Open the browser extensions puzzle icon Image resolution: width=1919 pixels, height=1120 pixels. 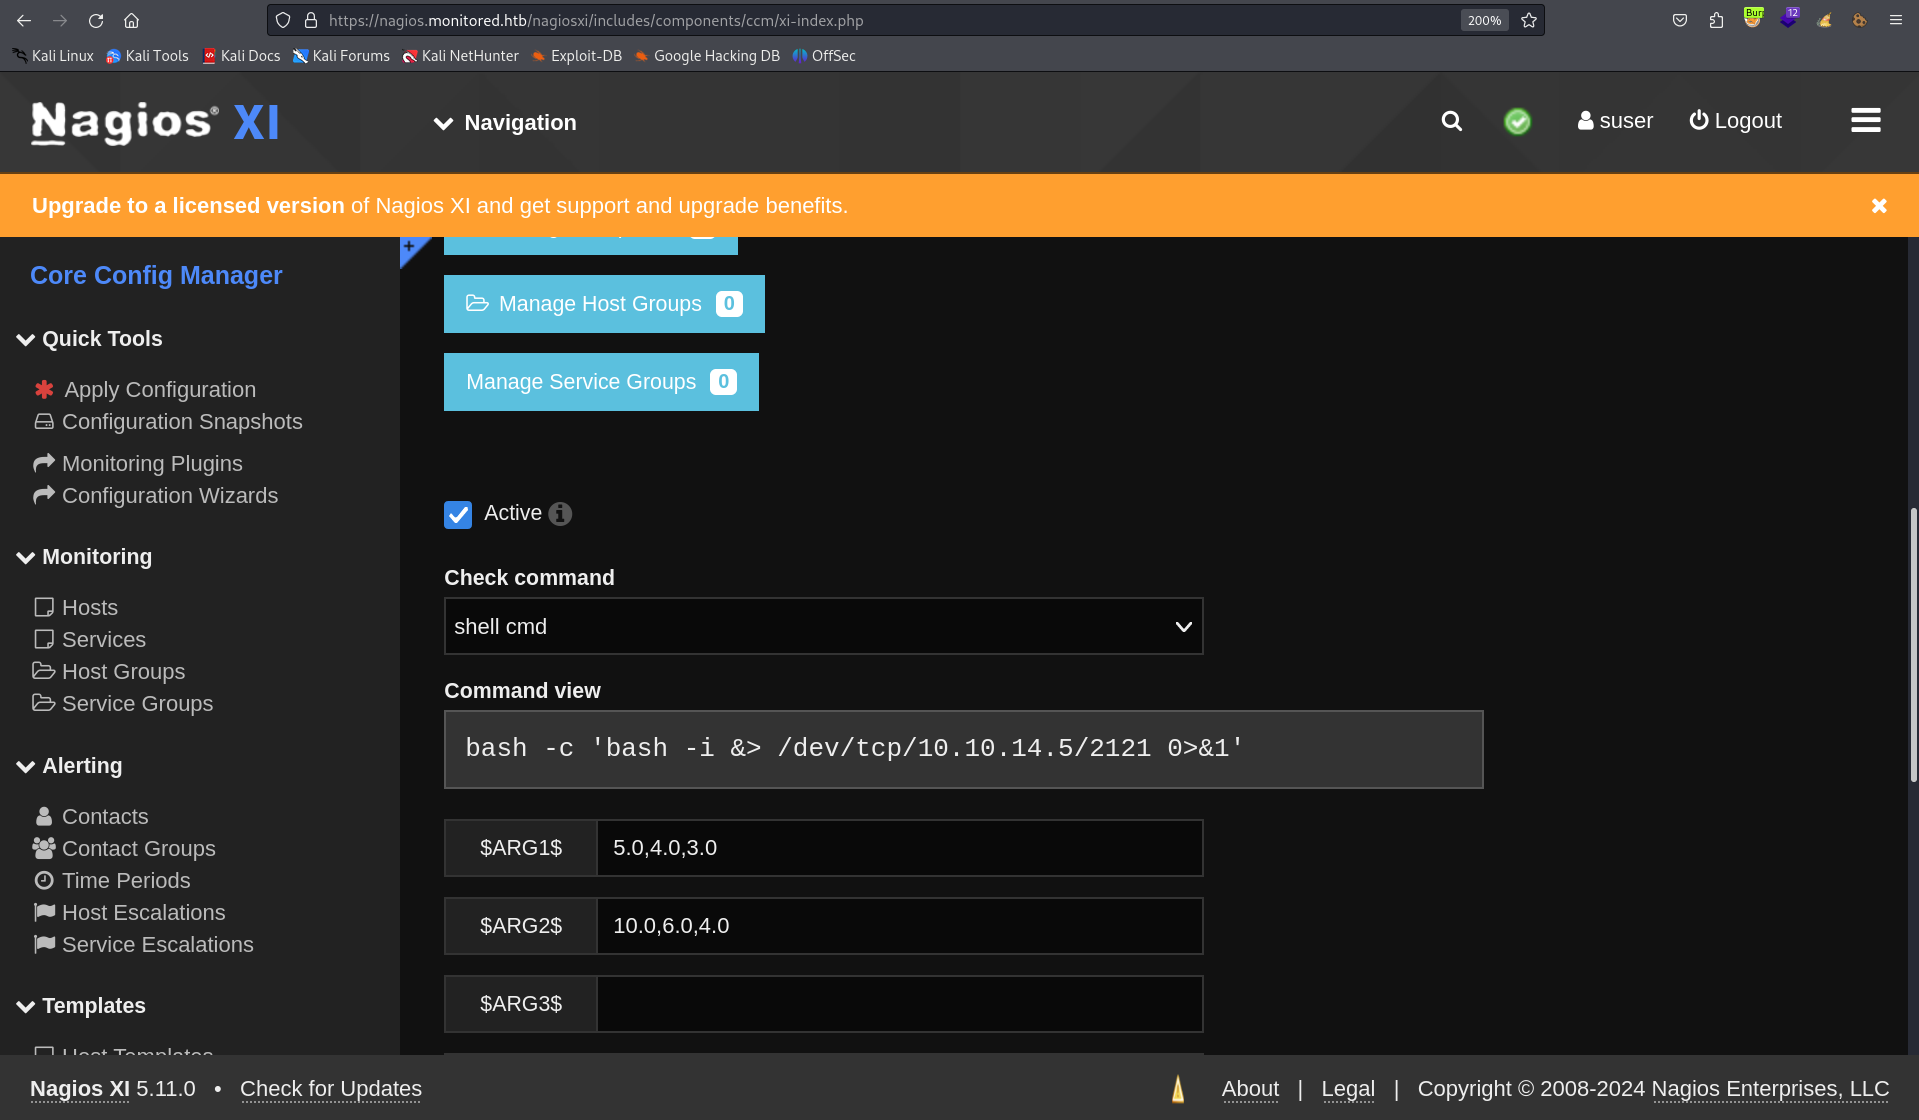click(x=1716, y=20)
